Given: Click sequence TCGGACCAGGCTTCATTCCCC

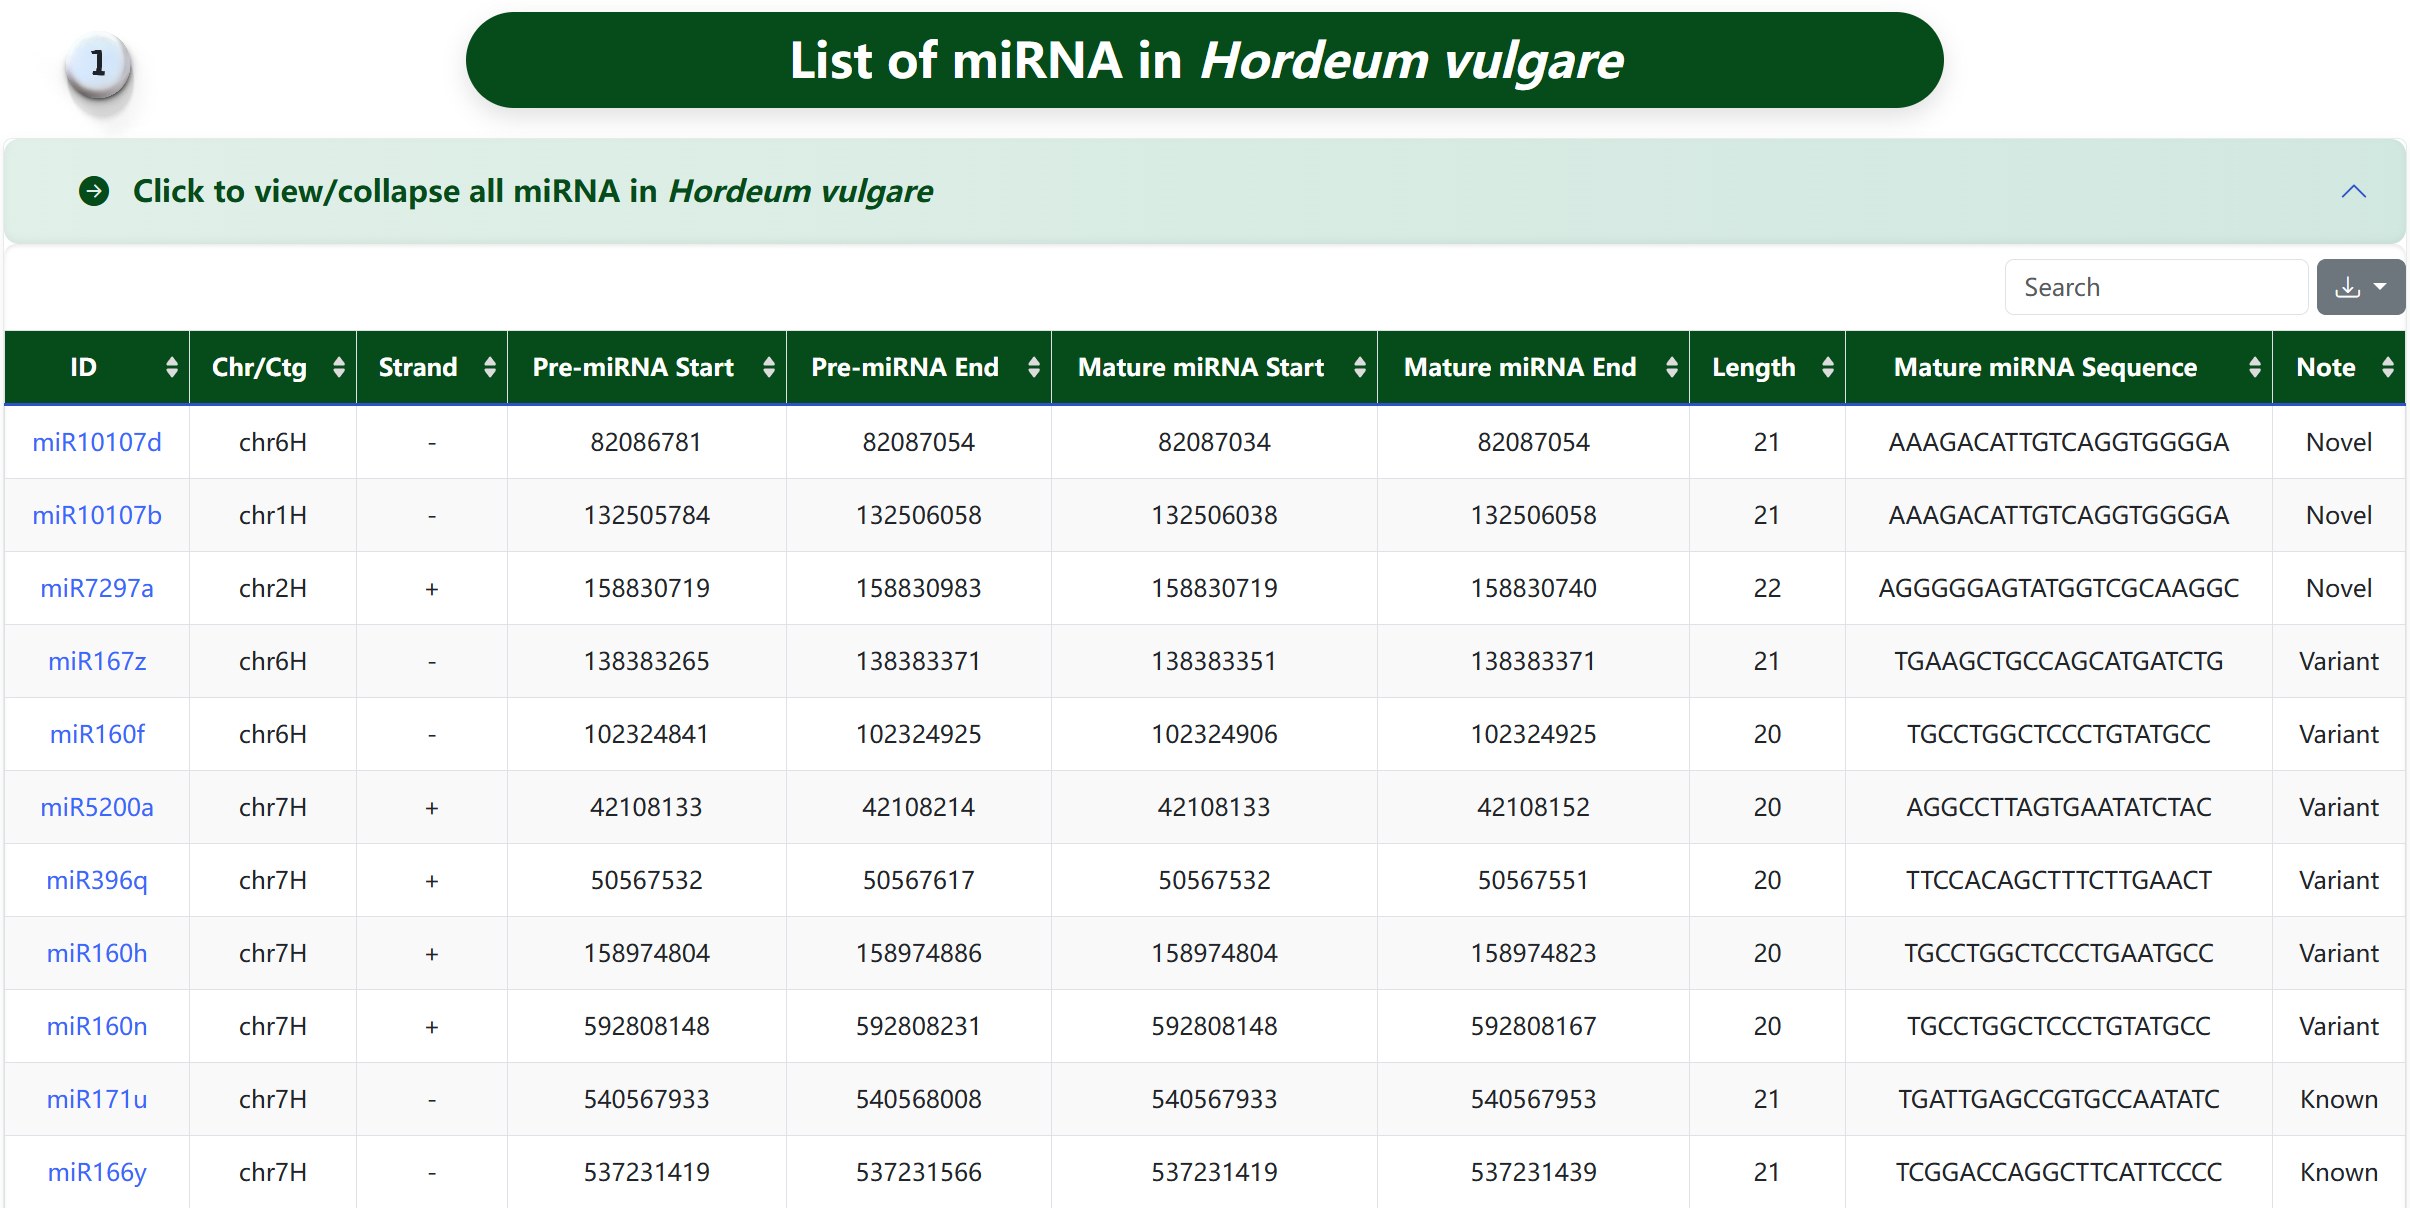Looking at the screenshot, I should (2058, 1172).
